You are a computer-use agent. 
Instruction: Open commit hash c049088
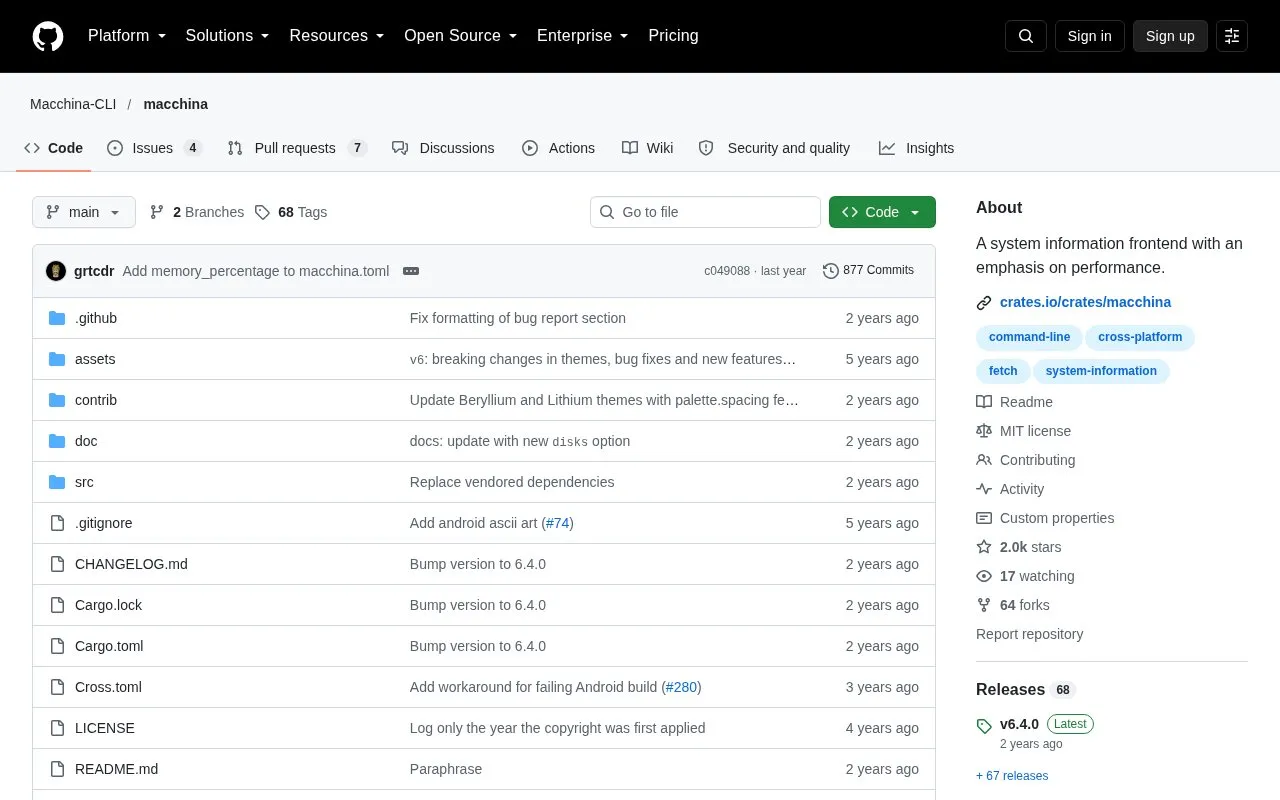727,271
